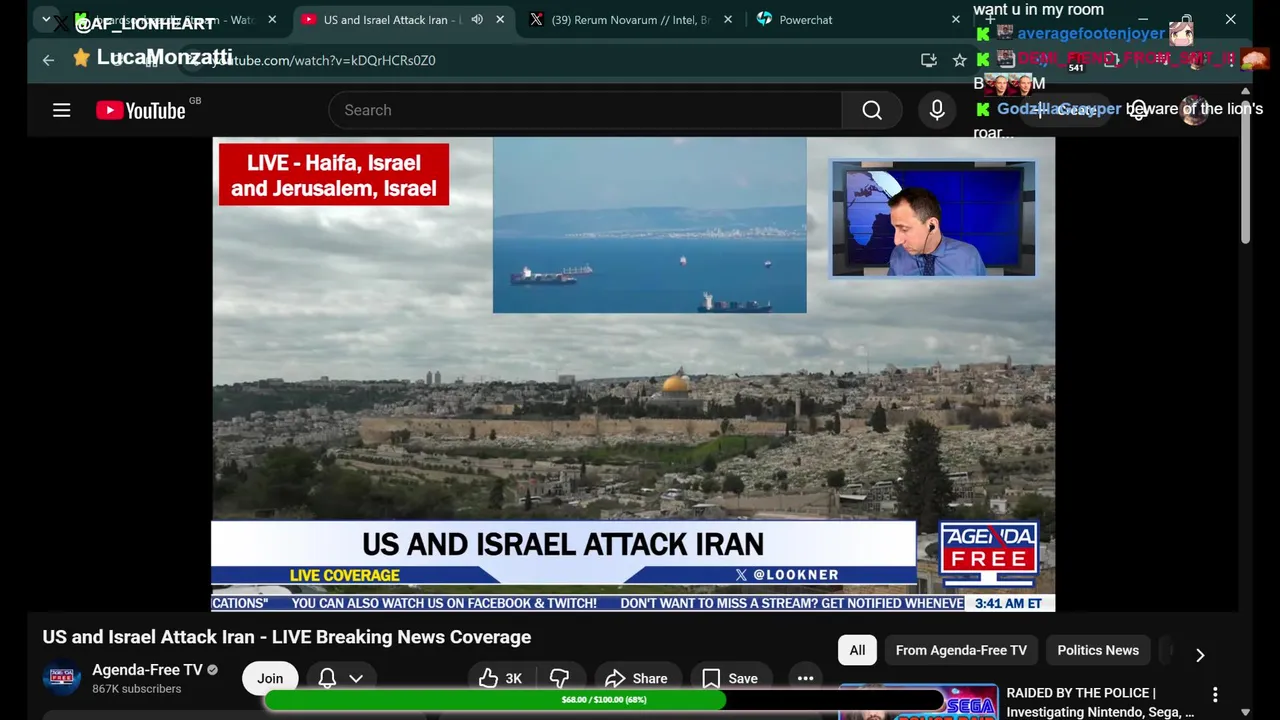Close the Rerum Novarum X tab
Screen dimensions: 1280x720
(727, 20)
